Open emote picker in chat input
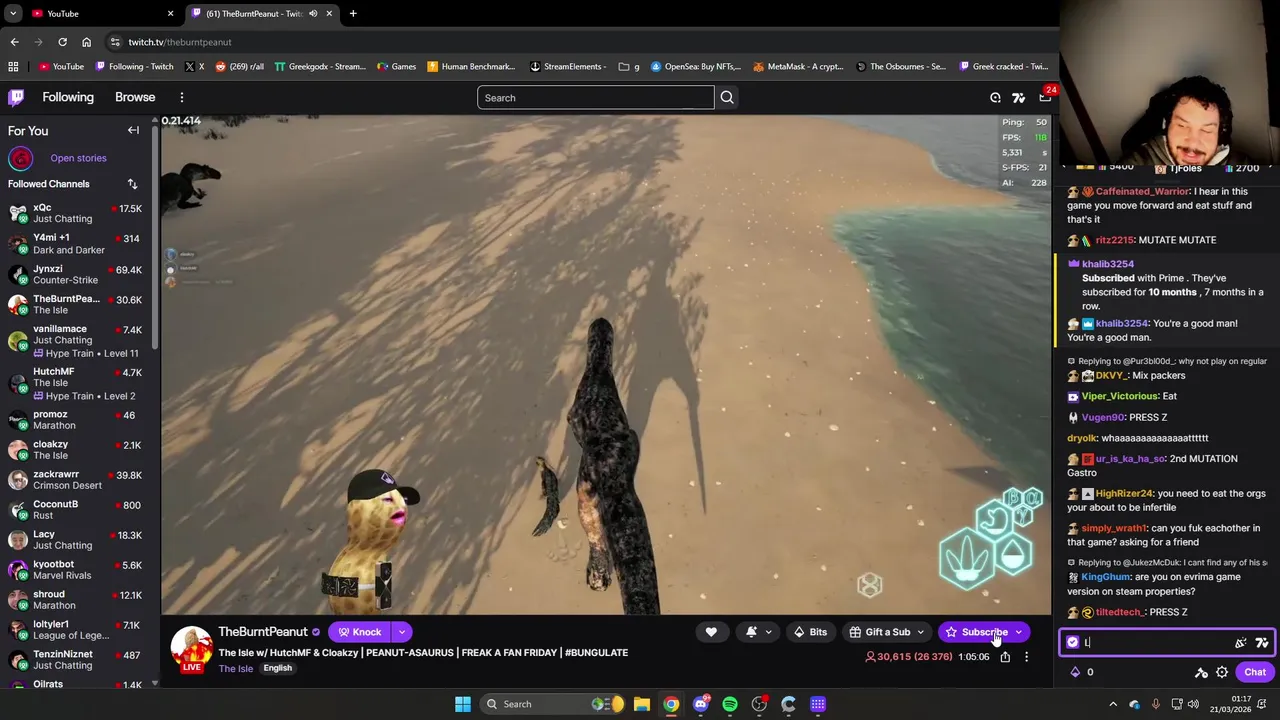1280x720 pixels. point(1262,643)
